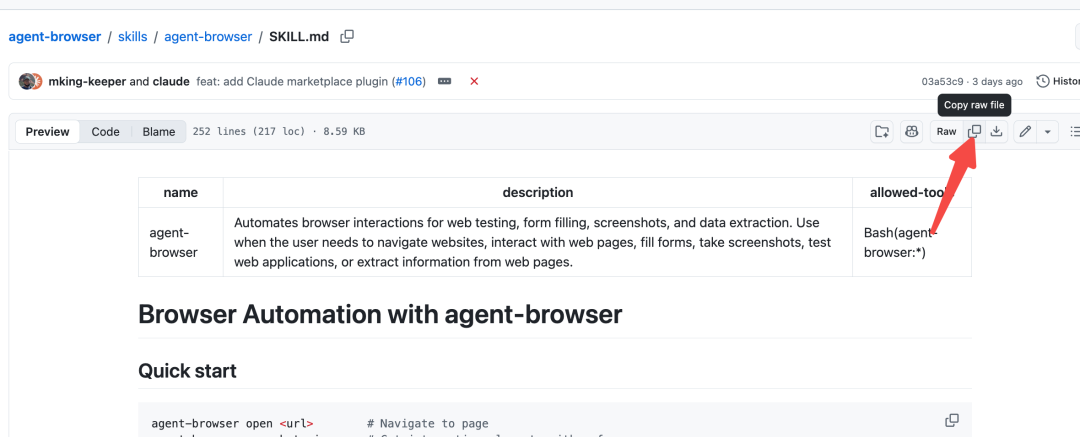Switch to the Code view tab
The height and width of the screenshot is (437, 1080).
click(x=105, y=132)
